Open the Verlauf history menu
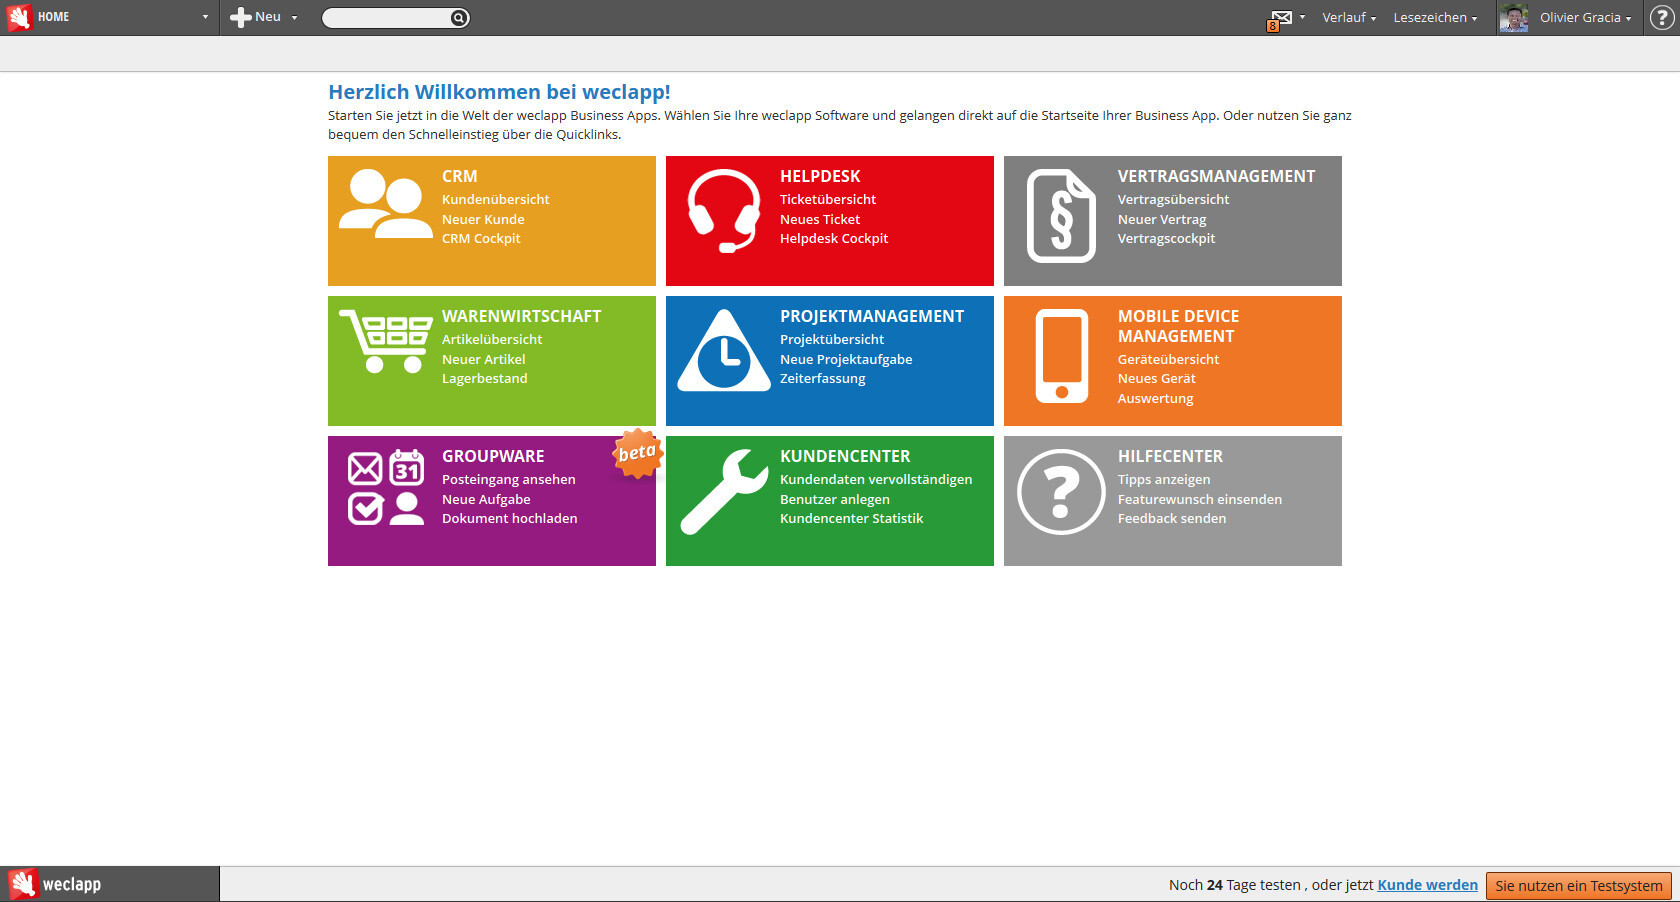 (x=1348, y=18)
